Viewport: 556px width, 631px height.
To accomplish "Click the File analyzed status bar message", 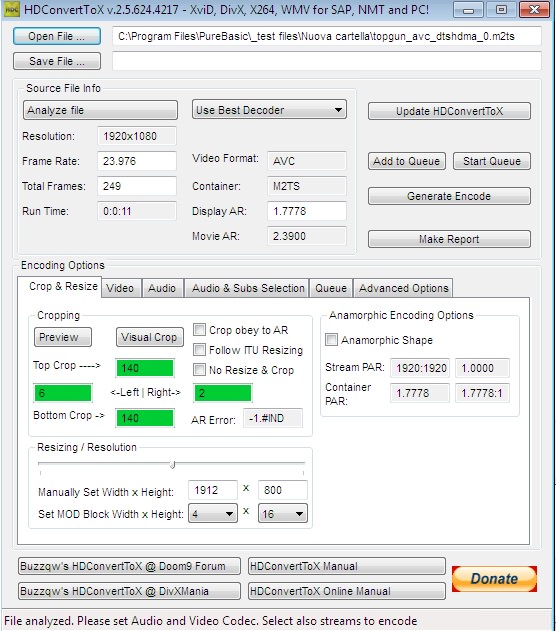I will tap(210, 621).
